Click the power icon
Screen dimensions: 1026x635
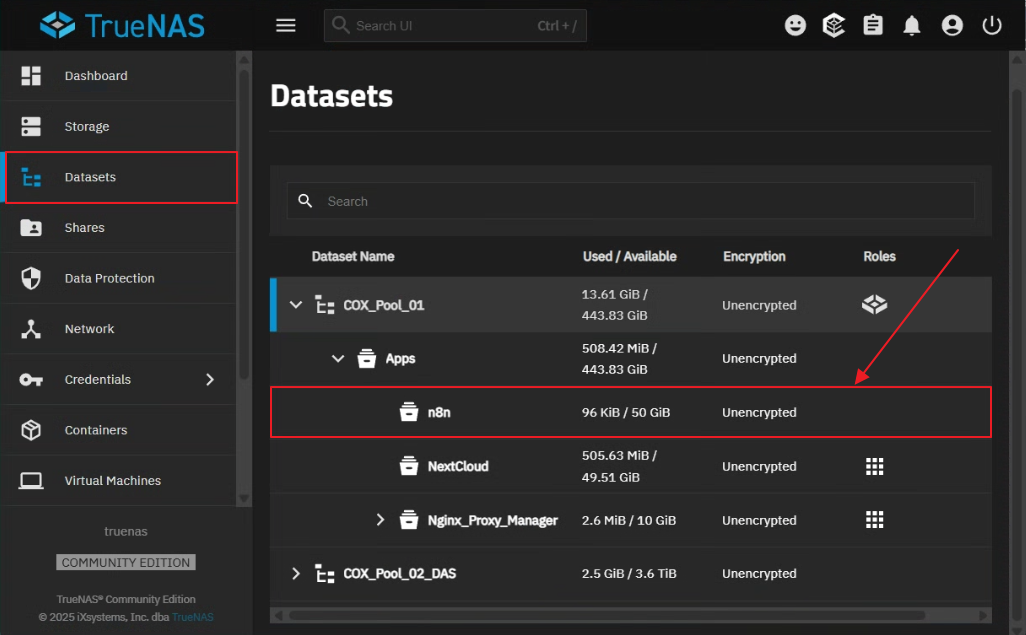[x=991, y=26]
